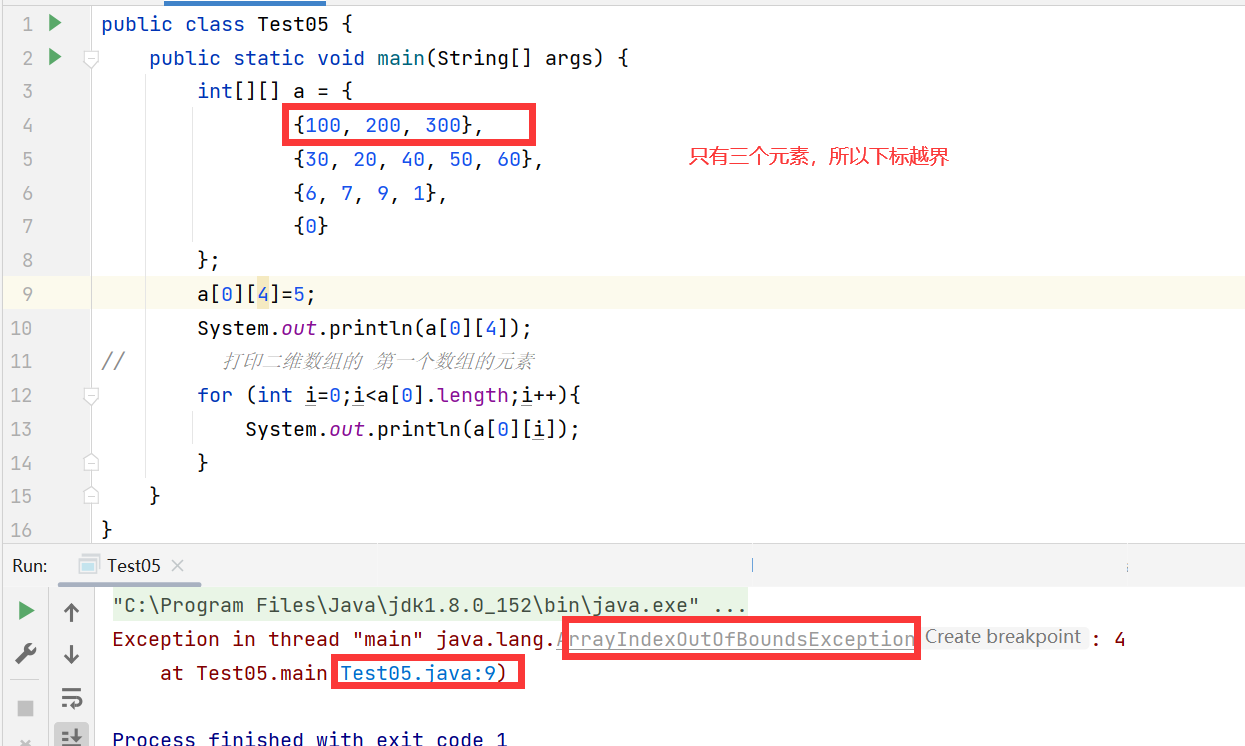Collapse the for loop fold marker

(x=91, y=396)
